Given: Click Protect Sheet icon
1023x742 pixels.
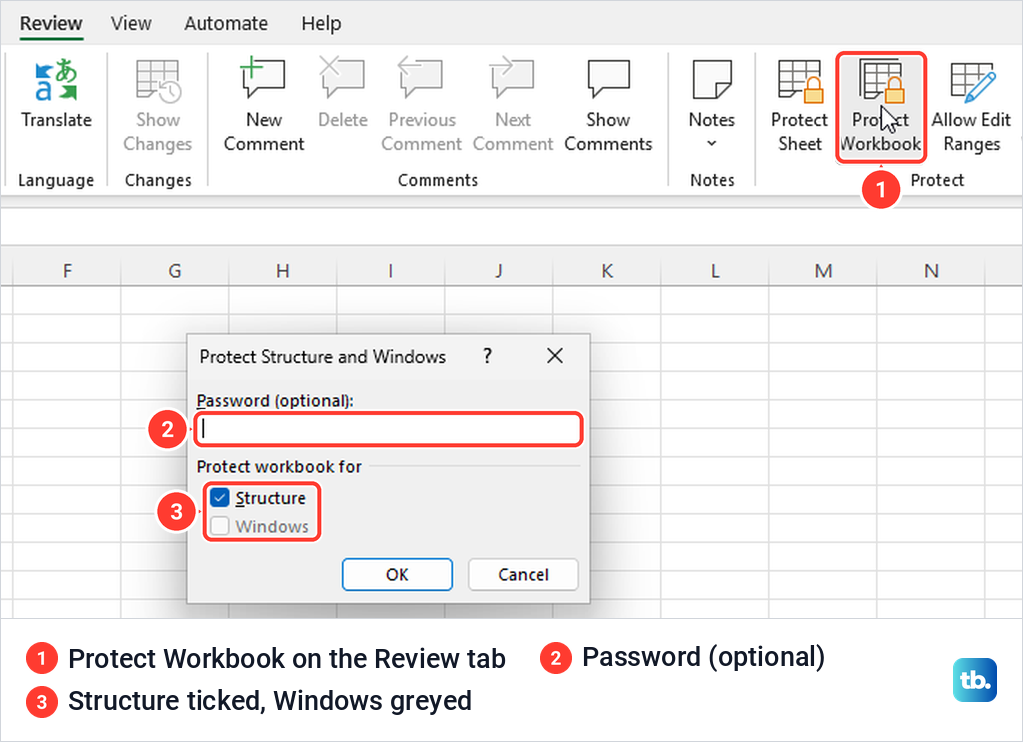Looking at the screenshot, I should coord(801,82).
